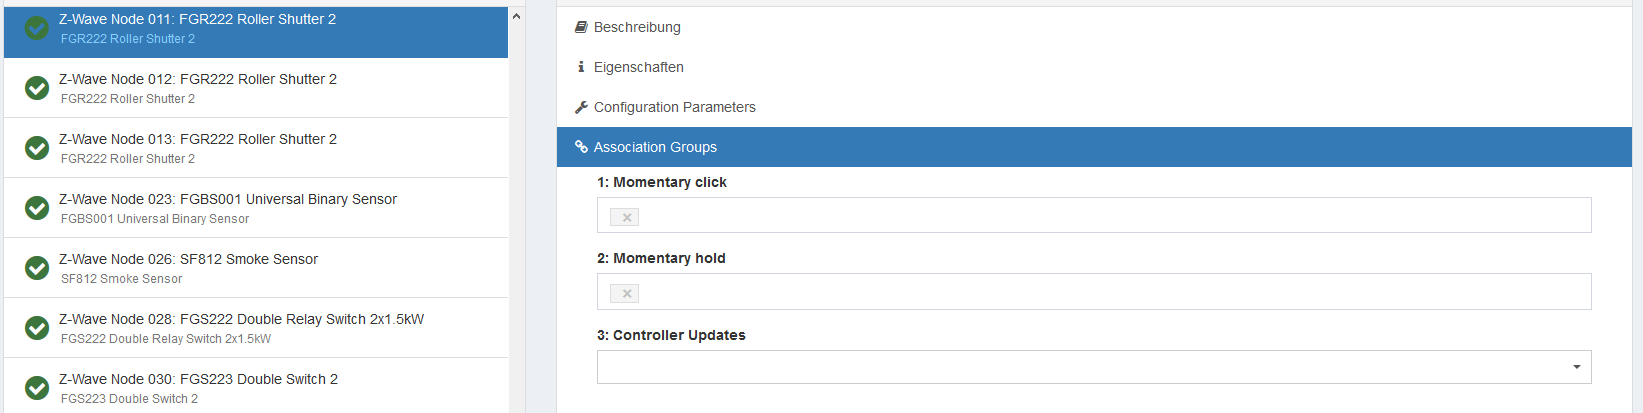The height and width of the screenshot is (413, 1643).
Task: Click inside the Momentary click input field
Action: coord(1100,215)
